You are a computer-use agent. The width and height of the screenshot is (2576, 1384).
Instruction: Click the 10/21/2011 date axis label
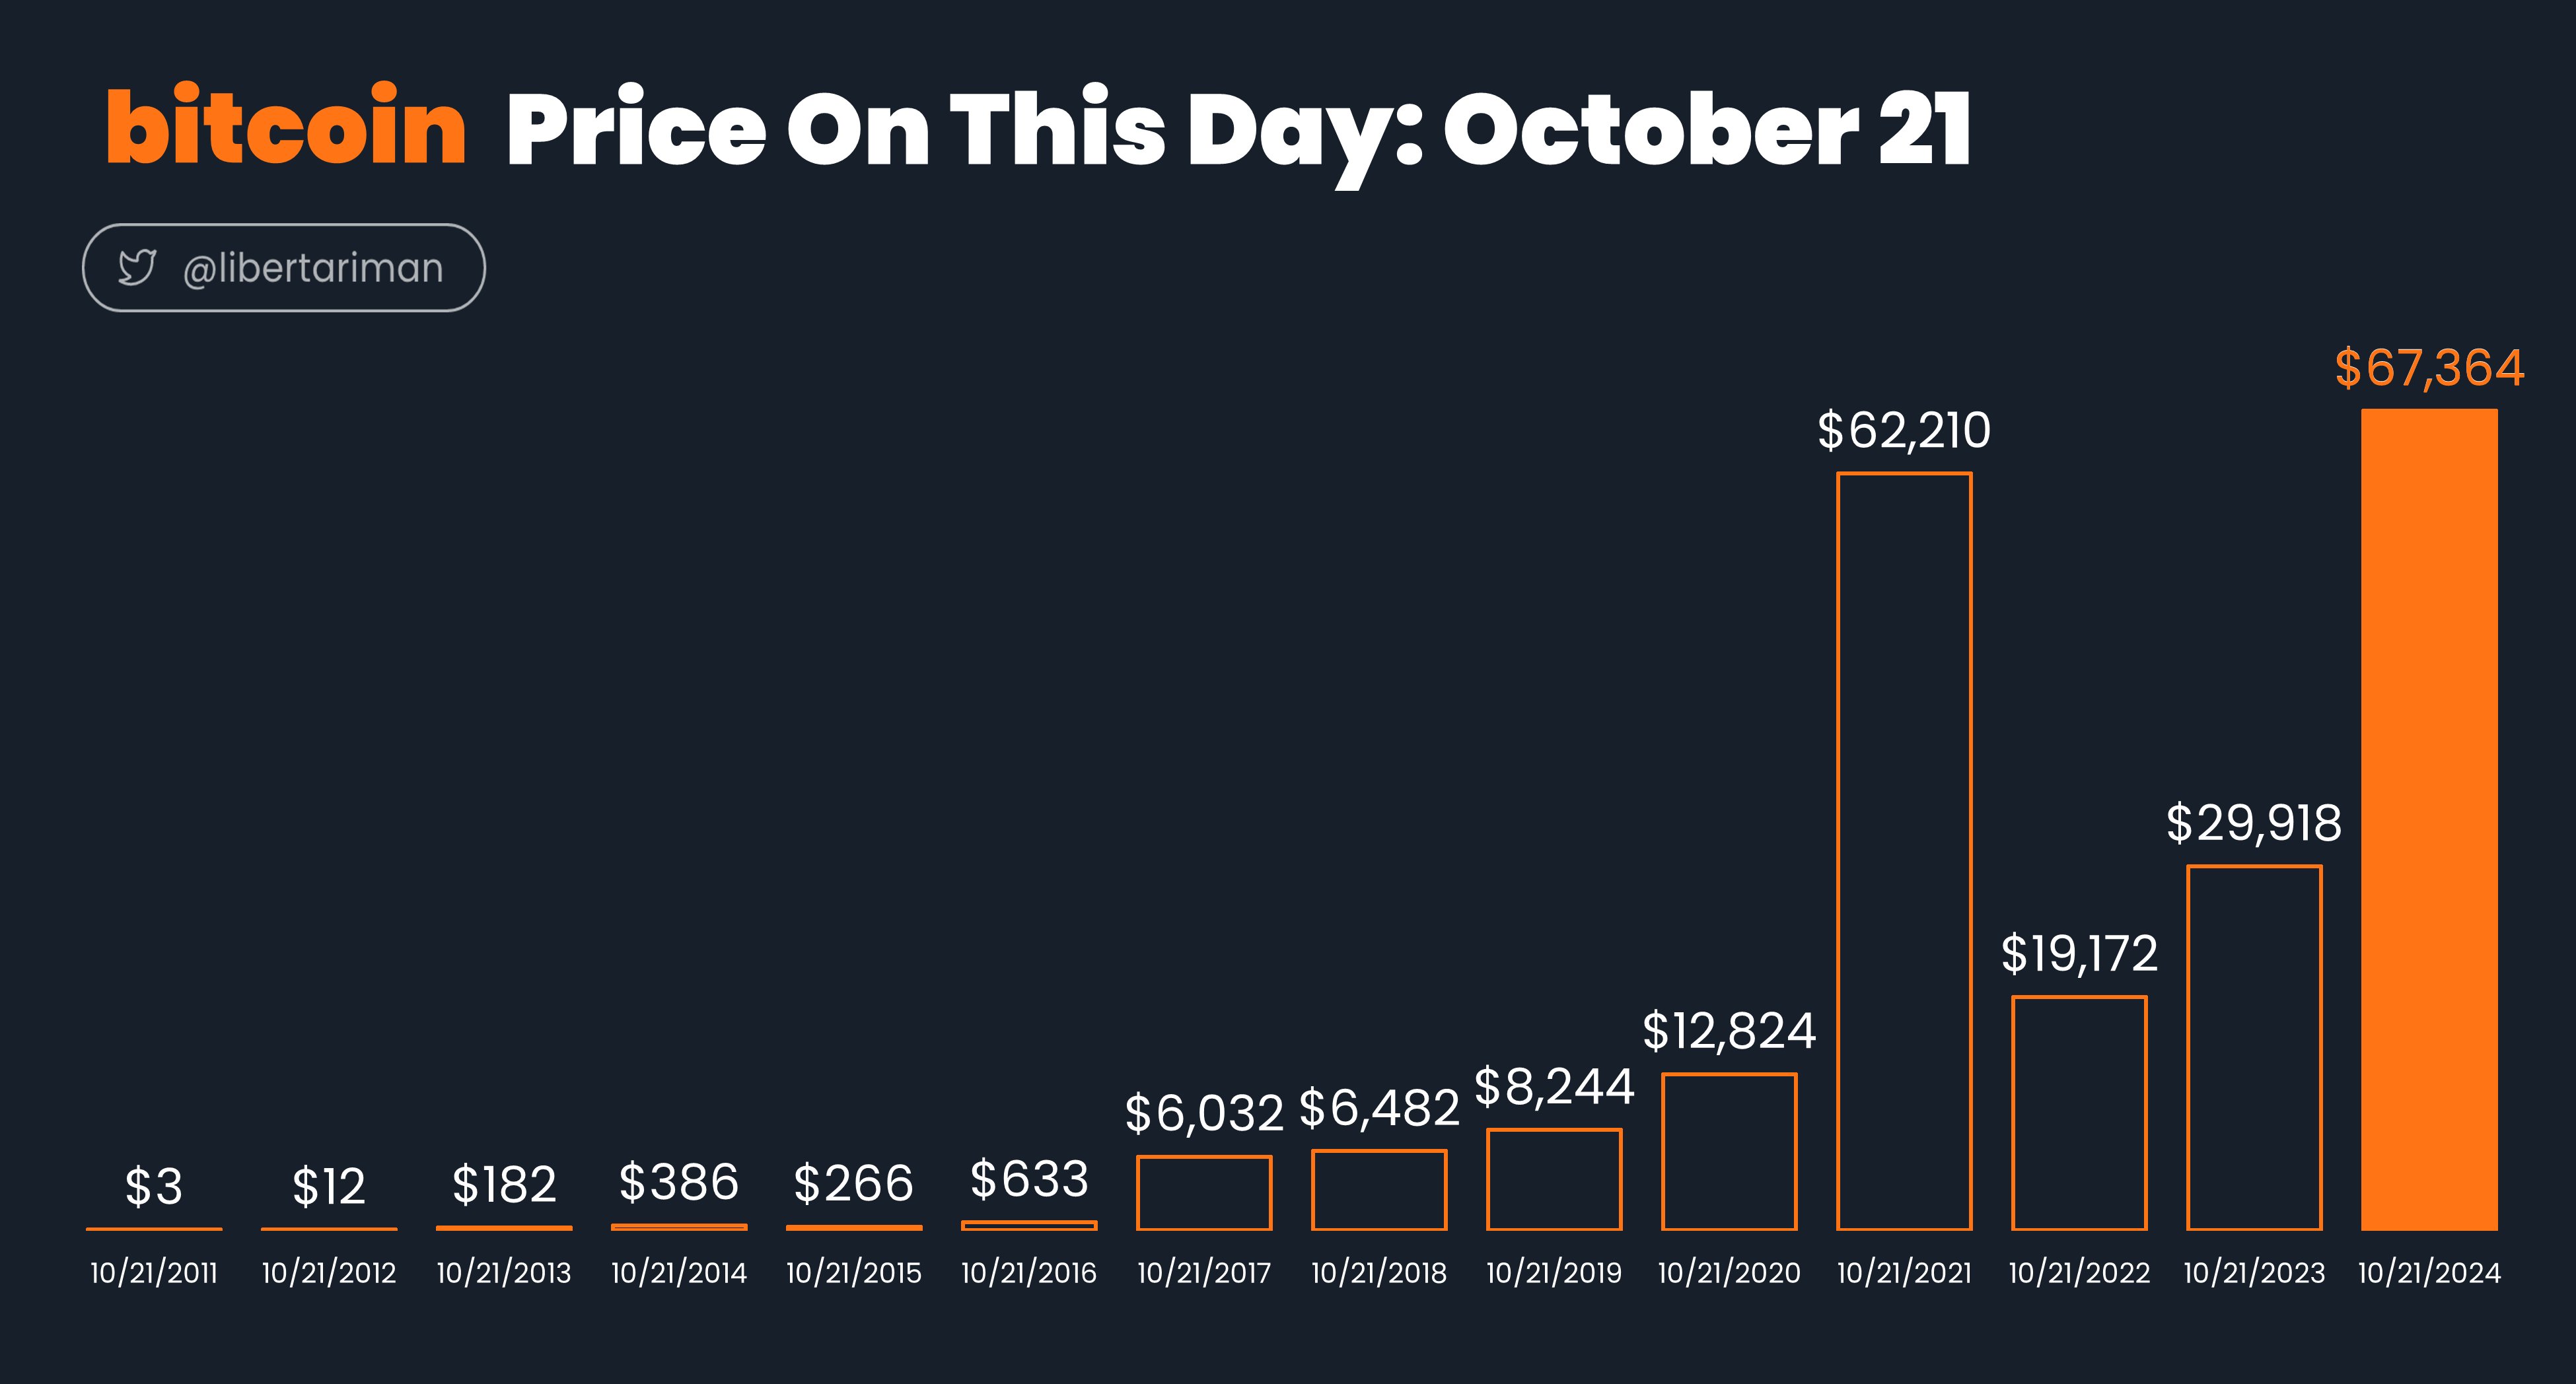(x=154, y=1273)
